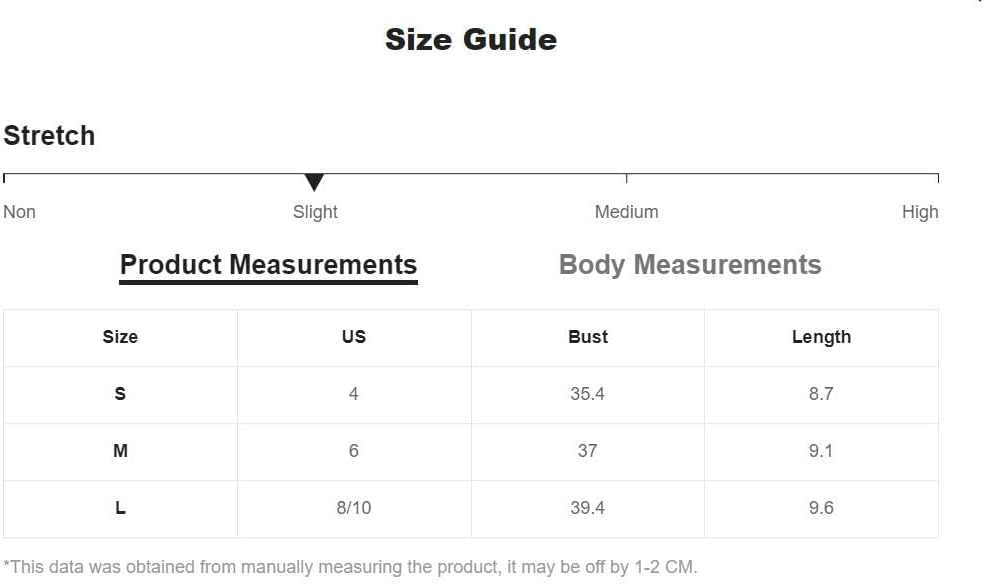Click the 9.6 length value cell

821,508
